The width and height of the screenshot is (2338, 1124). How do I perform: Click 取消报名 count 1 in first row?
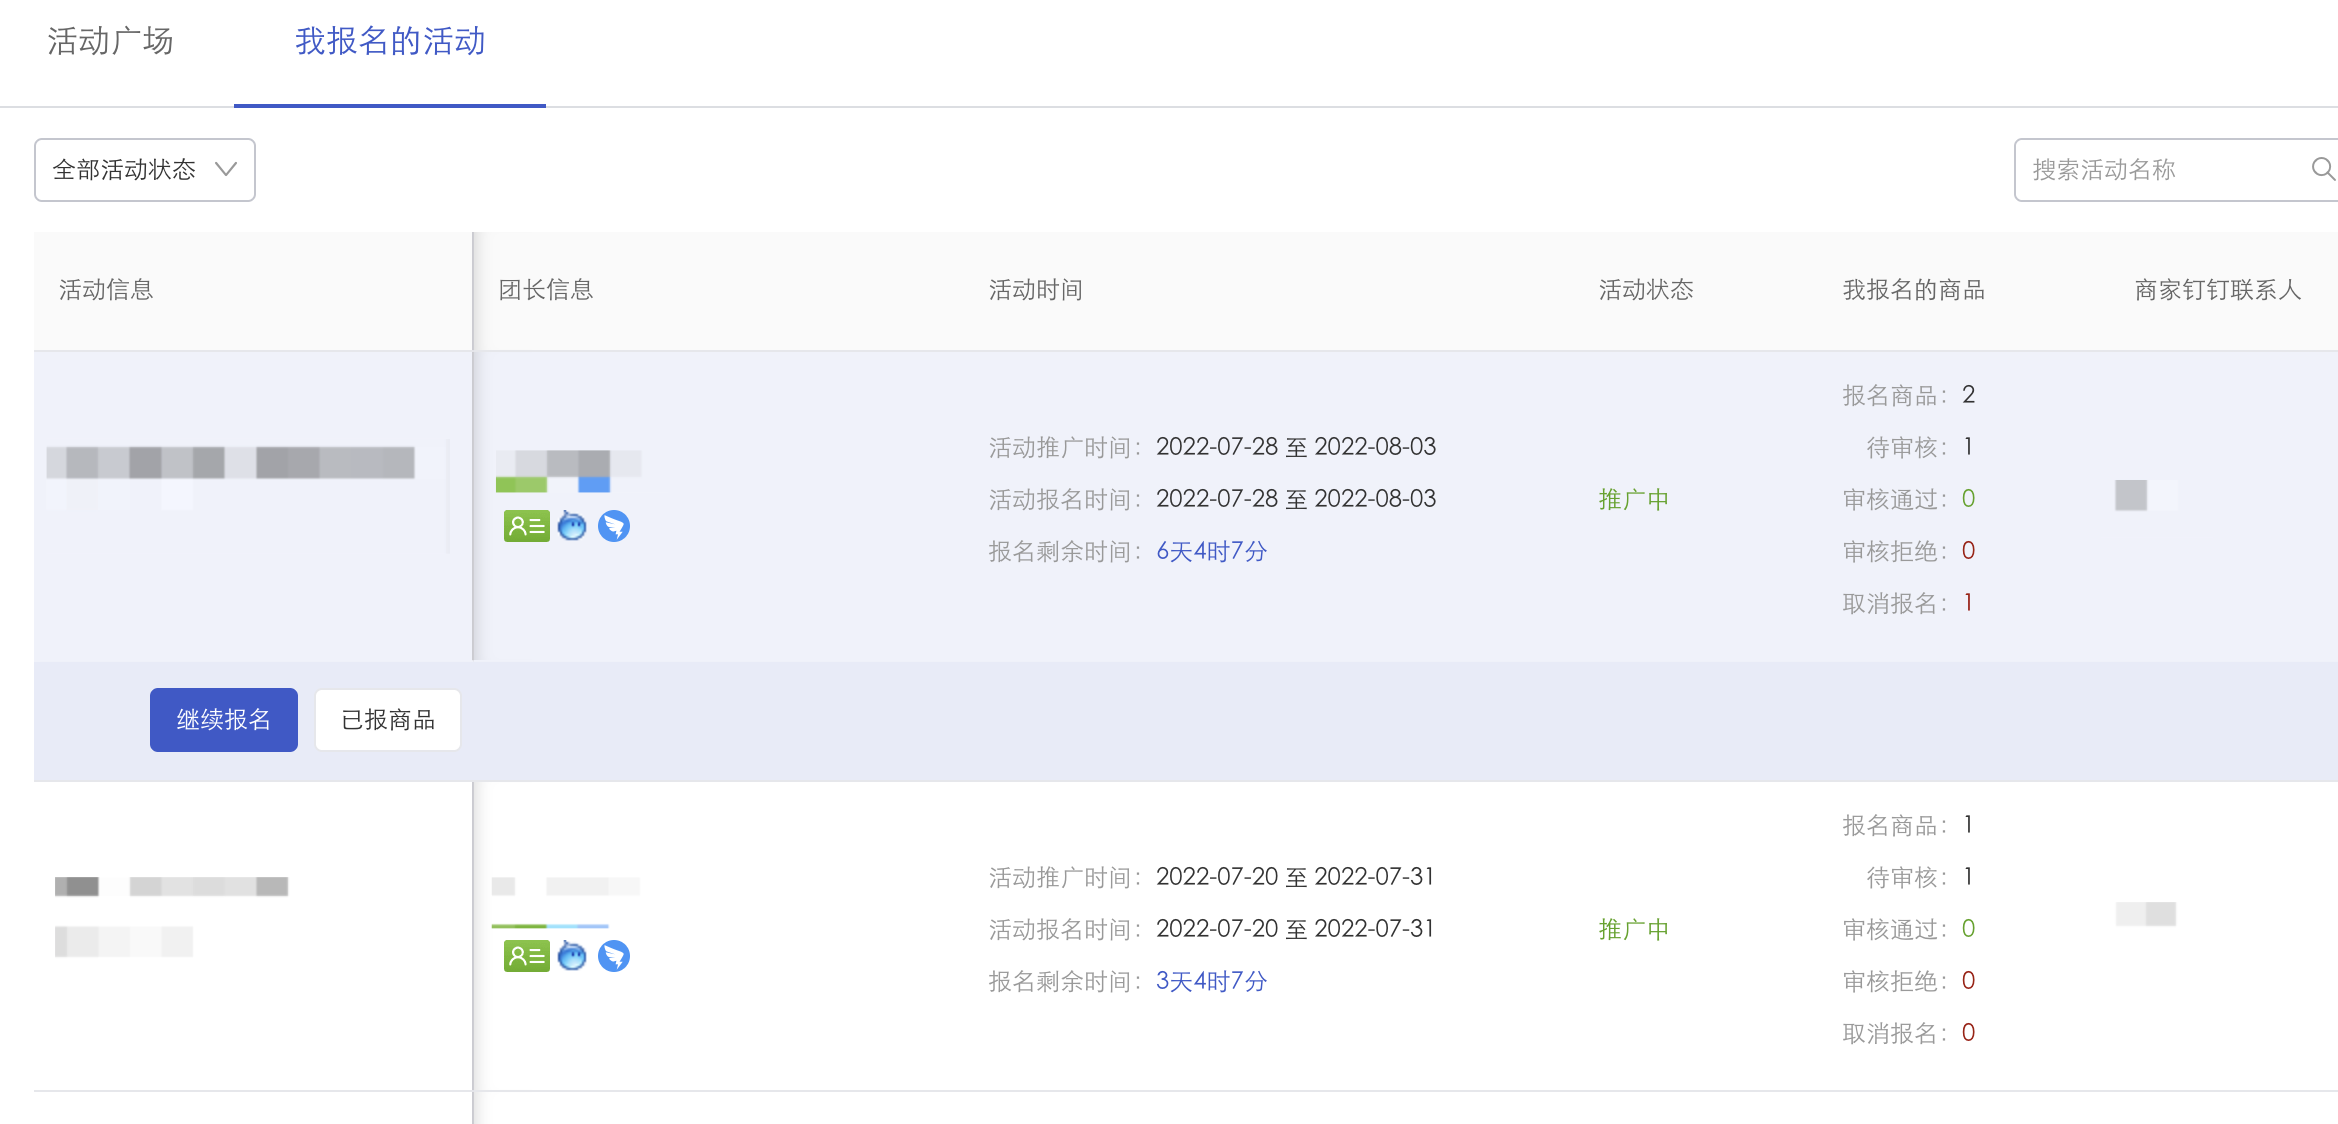[1968, 603]
